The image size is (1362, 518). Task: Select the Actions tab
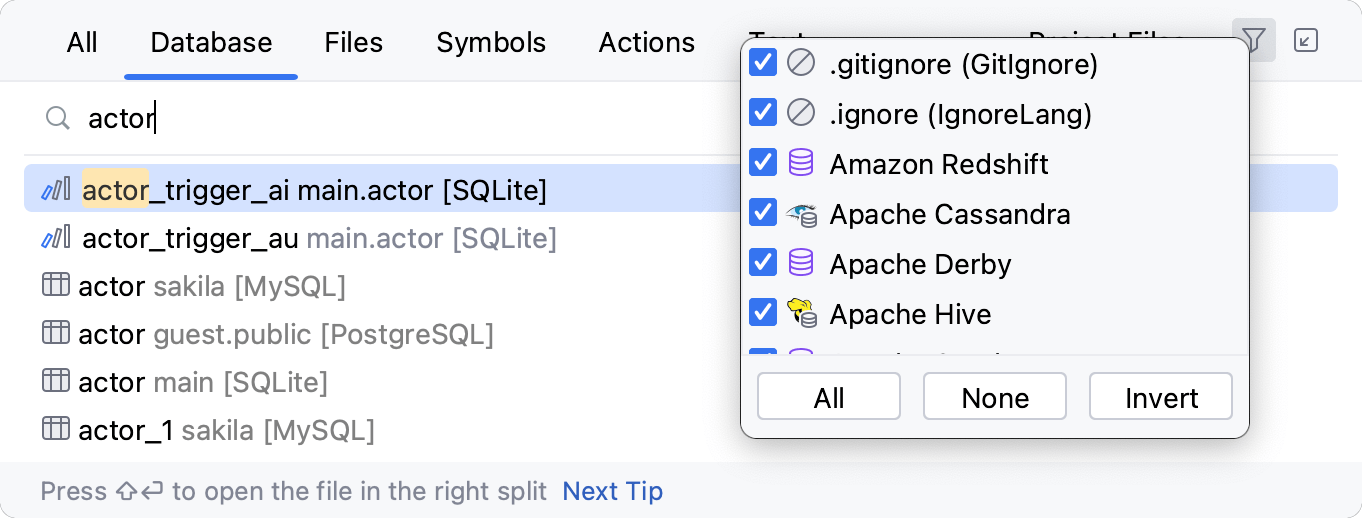click(646, 42)
